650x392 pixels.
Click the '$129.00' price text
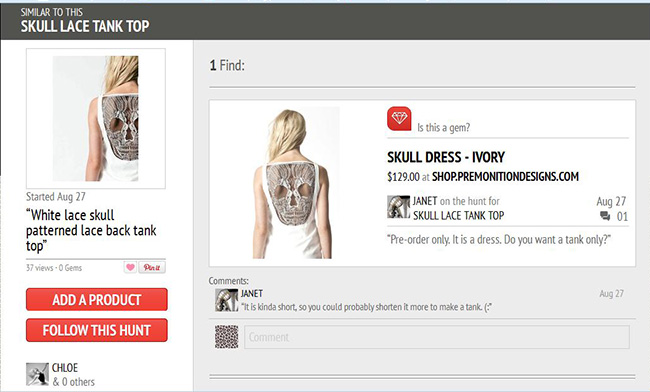403,177
